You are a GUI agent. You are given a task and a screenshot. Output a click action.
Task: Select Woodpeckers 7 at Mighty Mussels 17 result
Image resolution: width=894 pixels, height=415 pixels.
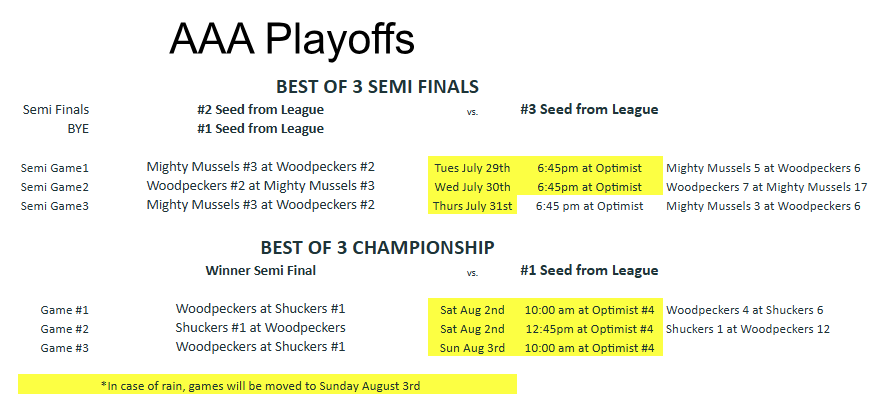pyautogui.click(x=766, y=187)
